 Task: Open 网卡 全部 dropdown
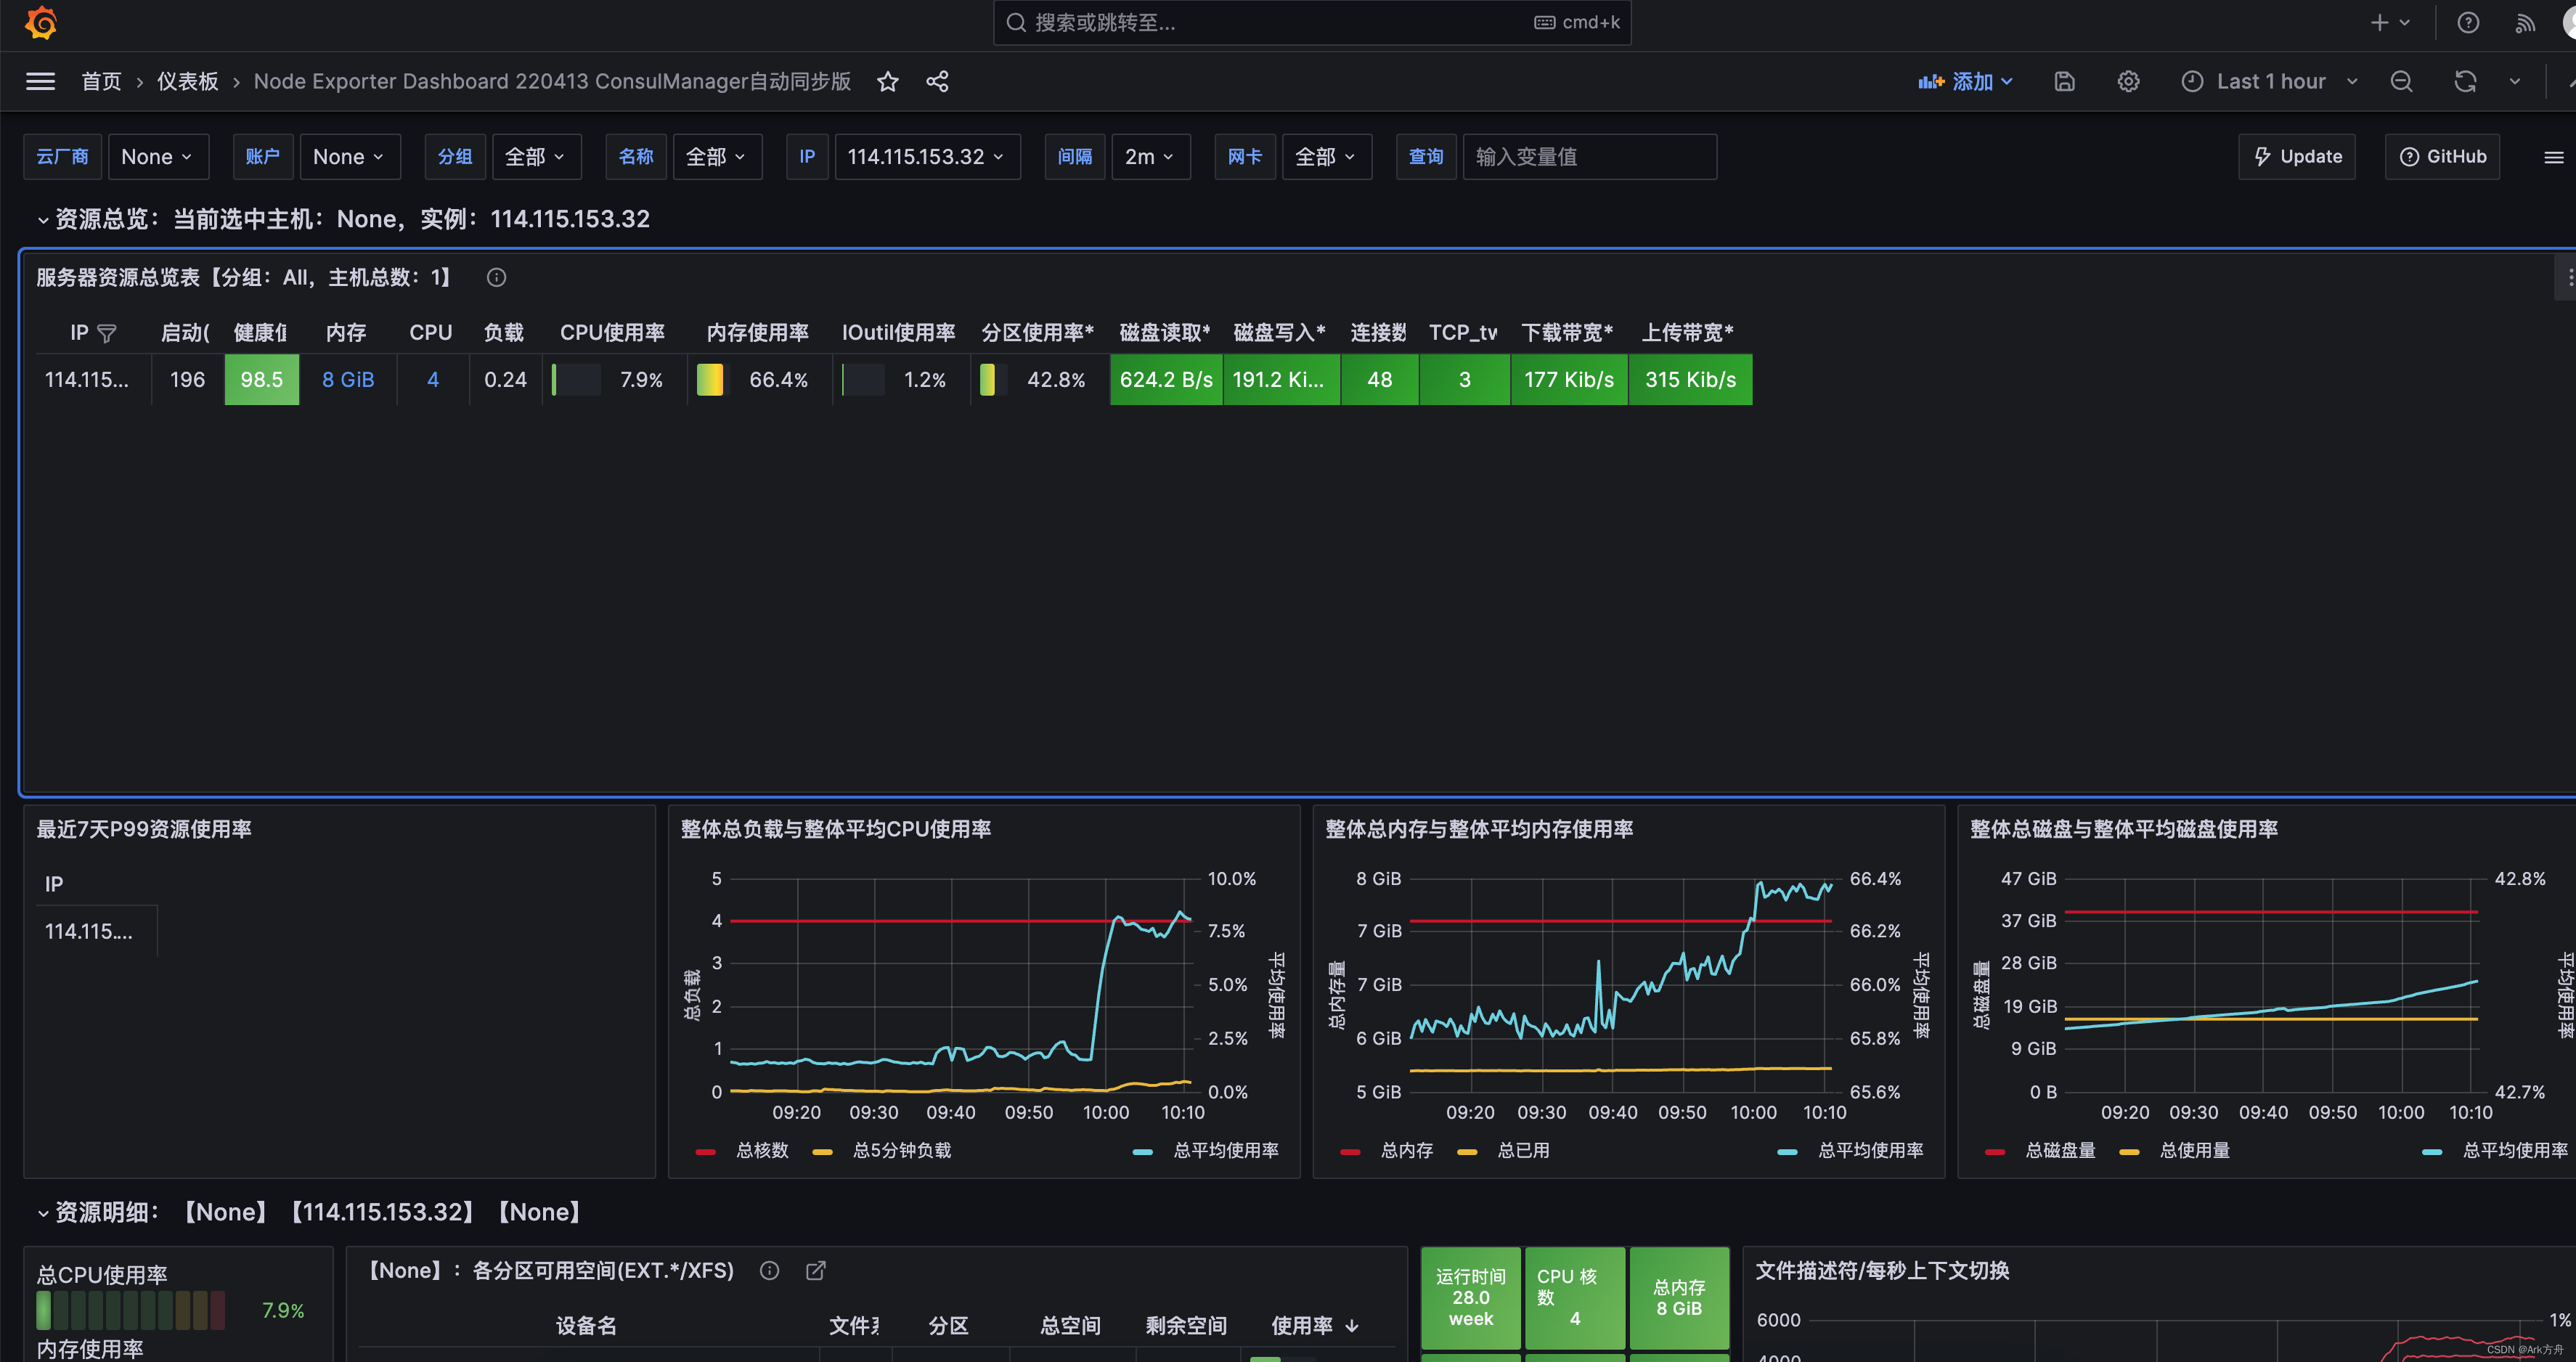point(1326,157)
